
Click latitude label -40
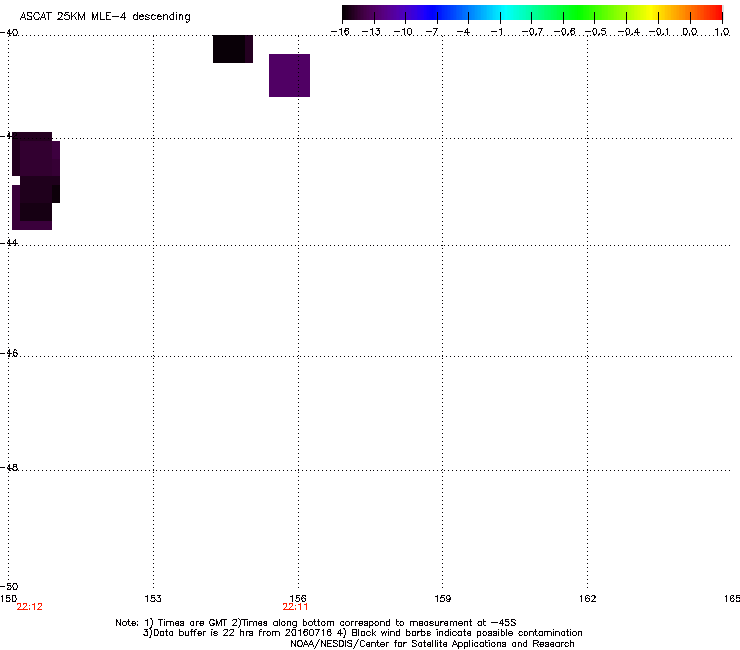pyautogui.click(x=9, y=33)
